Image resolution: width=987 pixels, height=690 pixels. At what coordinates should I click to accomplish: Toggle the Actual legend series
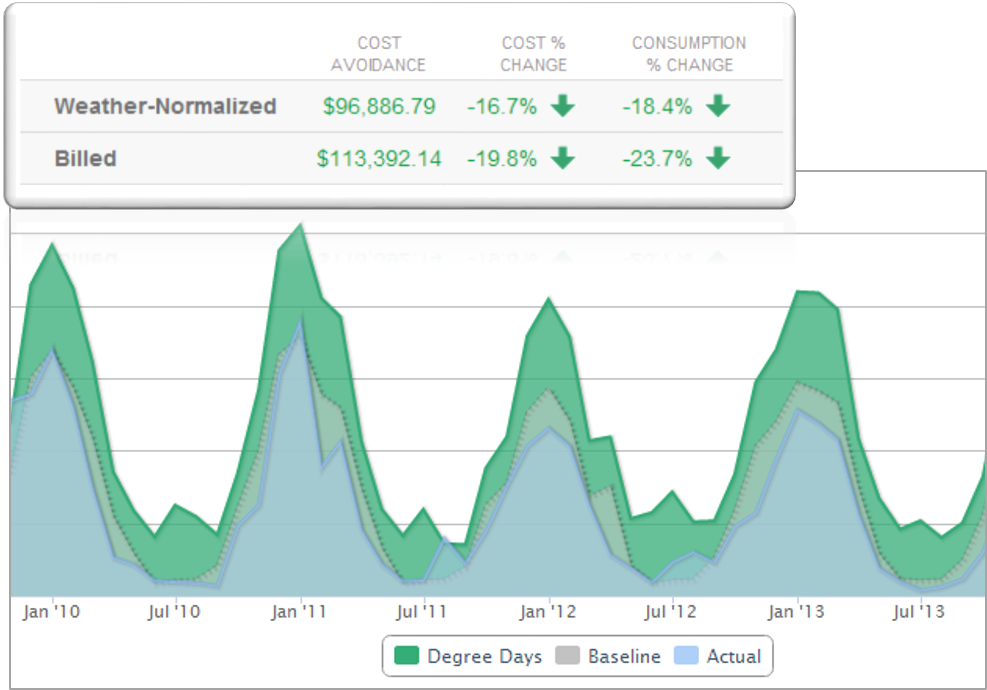[718, 656]
